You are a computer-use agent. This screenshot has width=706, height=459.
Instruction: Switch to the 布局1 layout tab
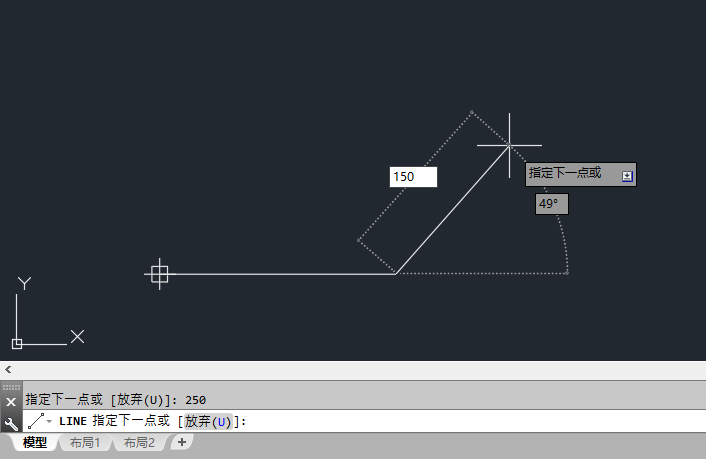click(85, 443)
